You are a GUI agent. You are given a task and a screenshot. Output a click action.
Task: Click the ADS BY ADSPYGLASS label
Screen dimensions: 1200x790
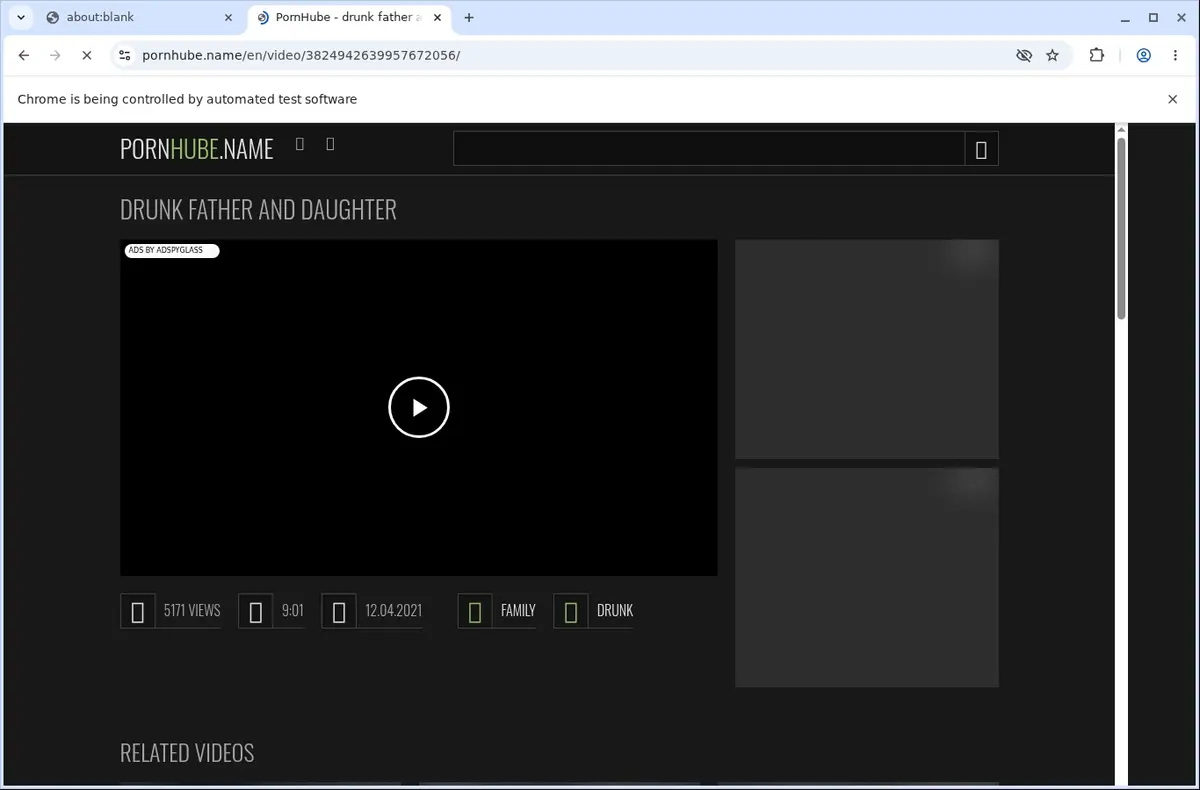172,250
